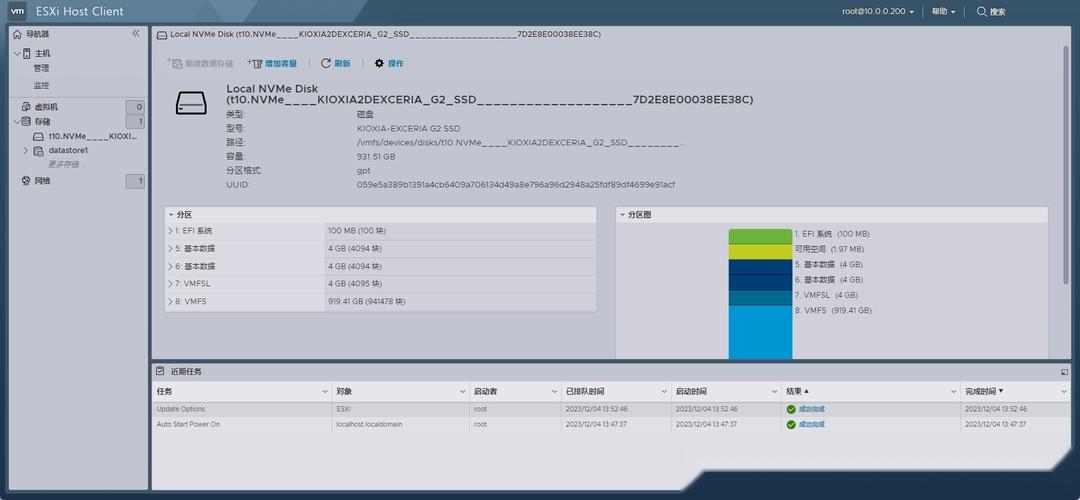Collapse the Storage tree node
The width and height of the screenshot is (1080, 500).
click(x=17, y=121)
